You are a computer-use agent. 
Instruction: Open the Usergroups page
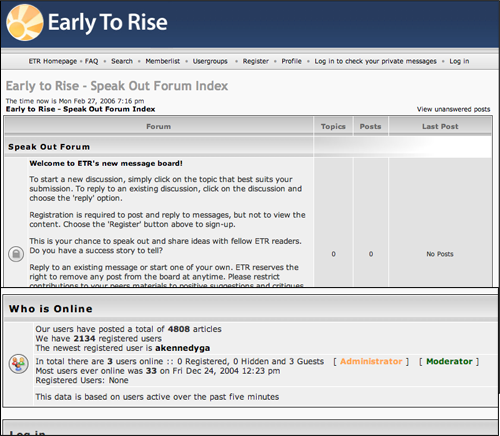coord(210,61)
